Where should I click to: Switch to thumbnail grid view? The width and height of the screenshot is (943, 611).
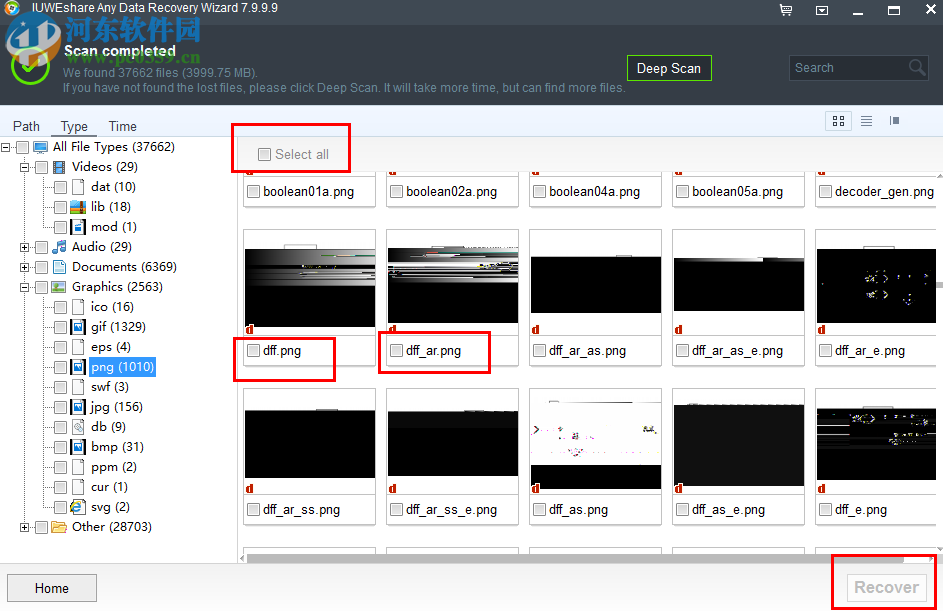(x=838, y=120)
